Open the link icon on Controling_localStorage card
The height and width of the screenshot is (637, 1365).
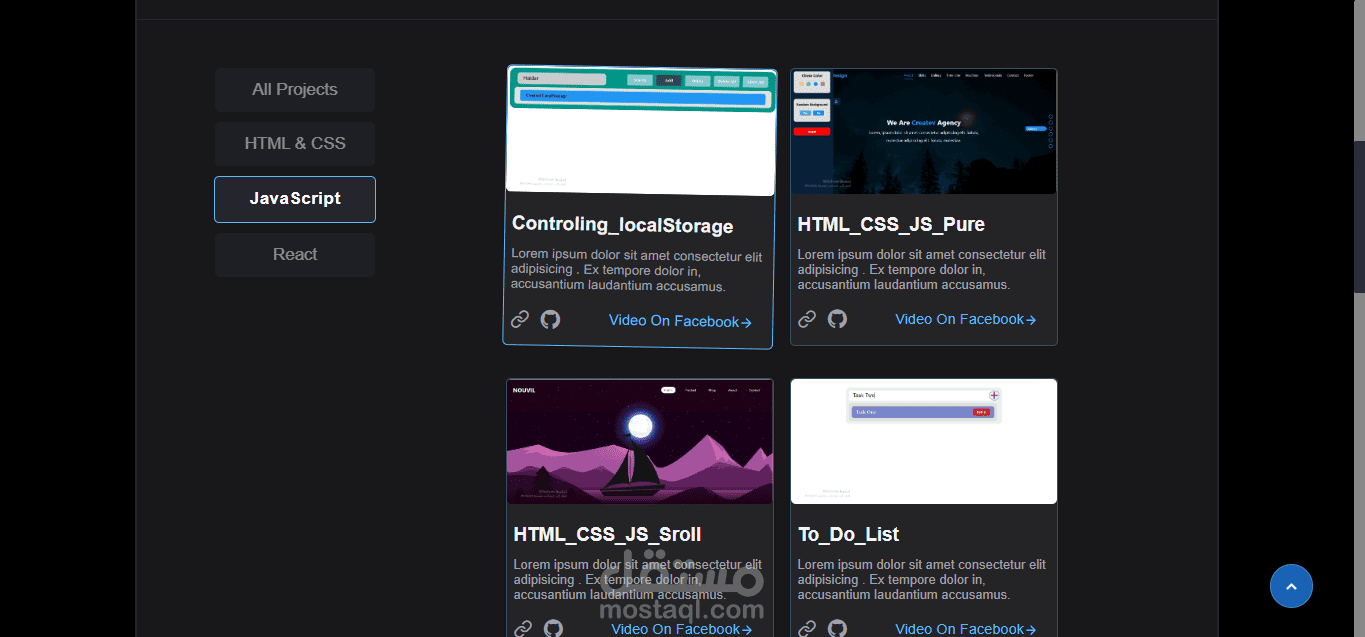520,319
